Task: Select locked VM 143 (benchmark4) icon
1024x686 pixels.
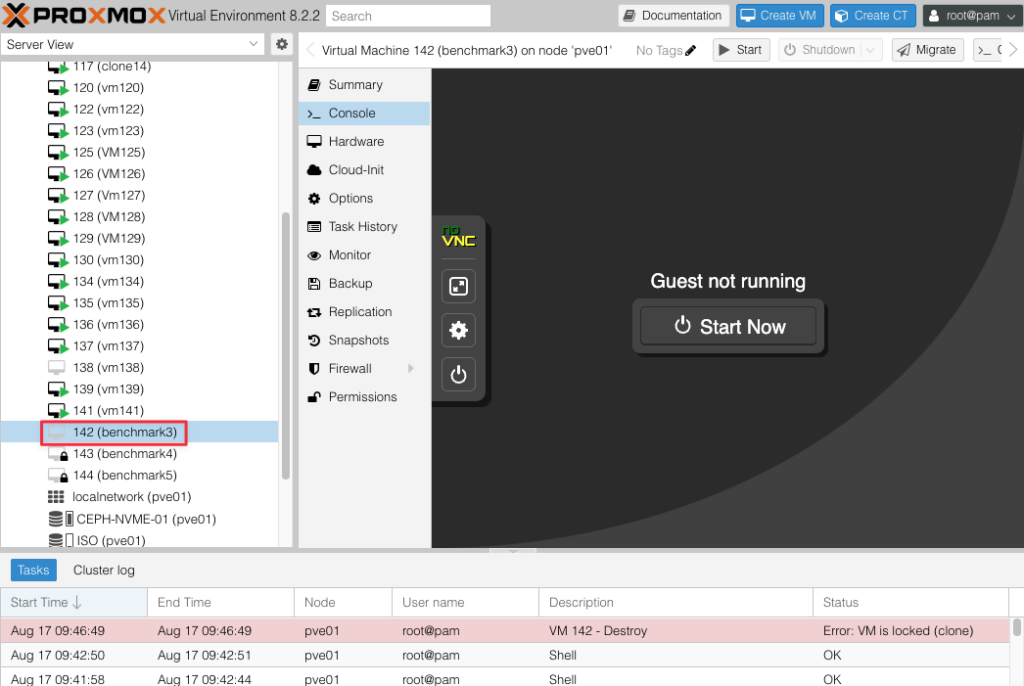Action: [x=58, y=454]
